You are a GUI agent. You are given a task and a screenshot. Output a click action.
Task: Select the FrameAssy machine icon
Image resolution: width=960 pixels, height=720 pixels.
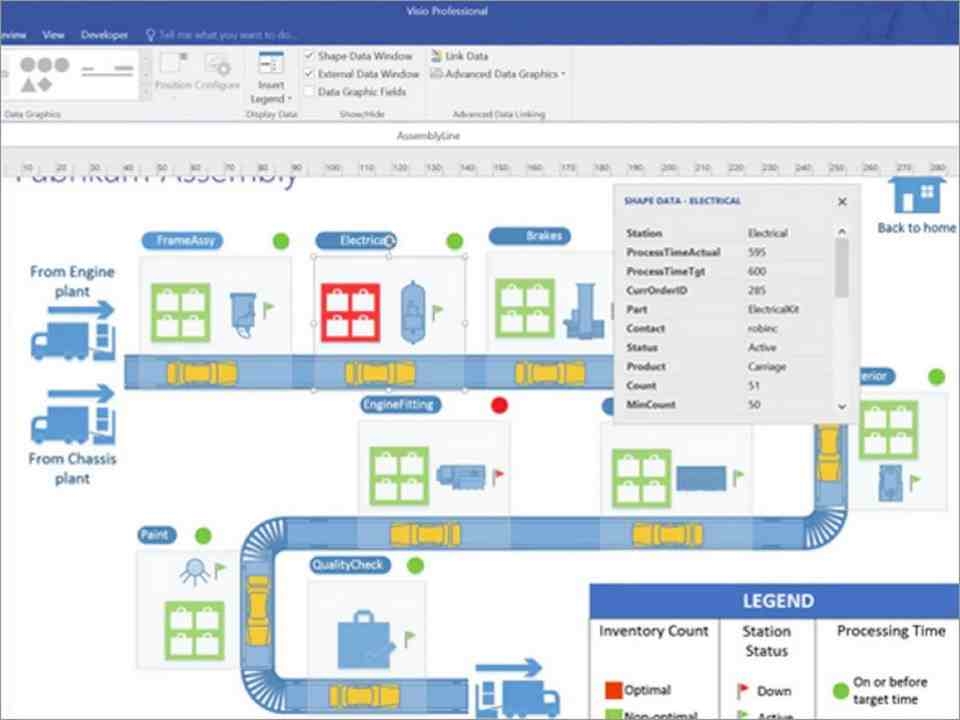click(242, 314)
